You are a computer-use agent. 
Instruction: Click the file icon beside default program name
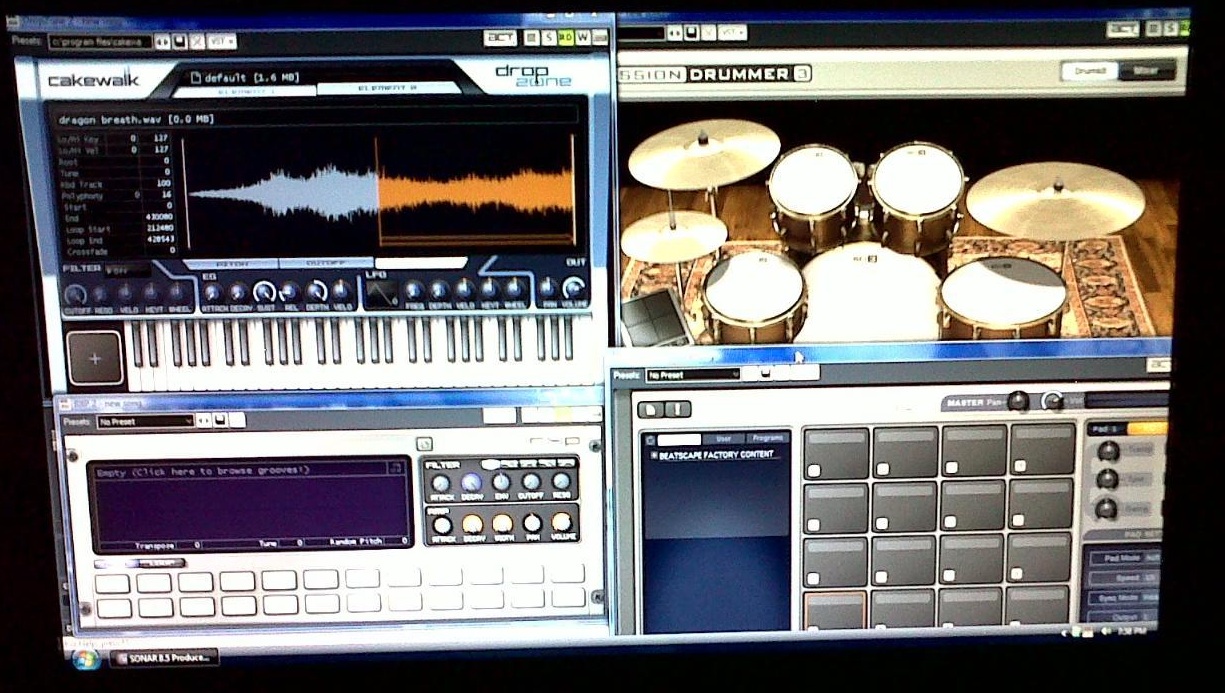pos(196,78)
